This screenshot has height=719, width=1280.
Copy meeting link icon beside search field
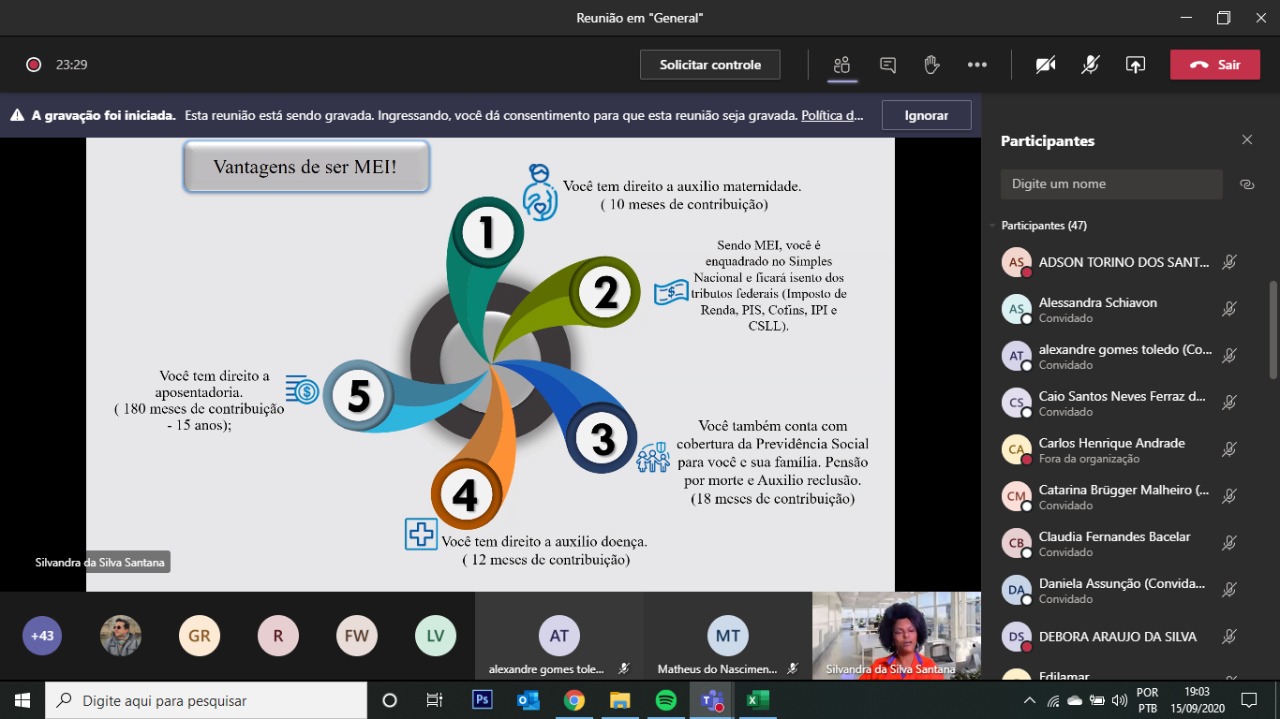[x=1247, y=184]
